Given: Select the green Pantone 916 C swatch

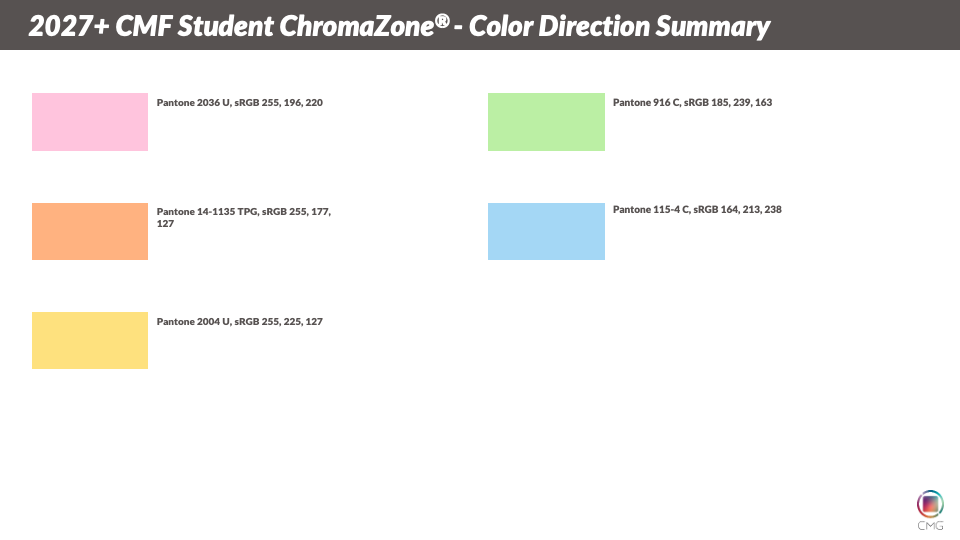Looking at the screenshot, I should coord(546,122).
